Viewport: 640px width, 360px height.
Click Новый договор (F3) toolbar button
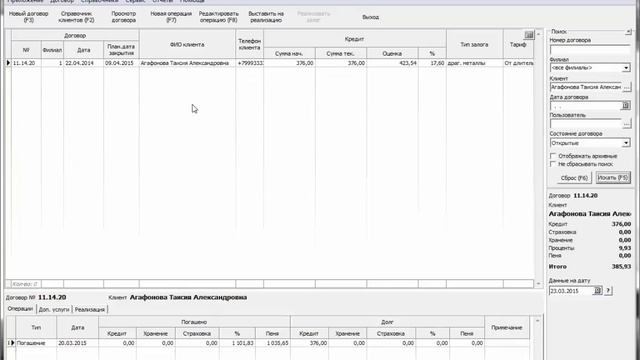29,17
